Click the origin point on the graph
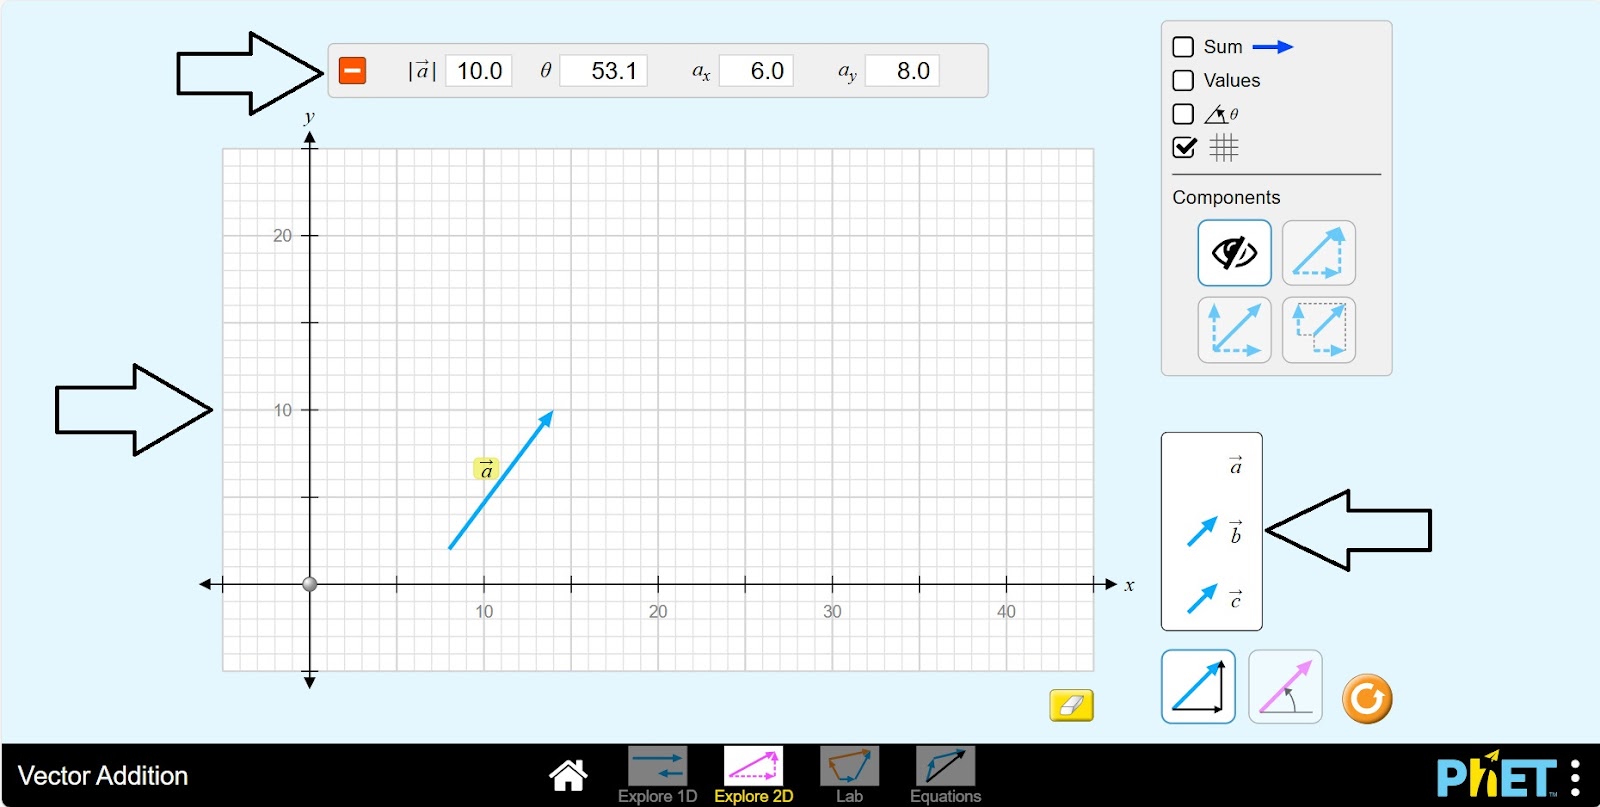The width and height of the screenshot is (1600, 807). pos(310,584)
